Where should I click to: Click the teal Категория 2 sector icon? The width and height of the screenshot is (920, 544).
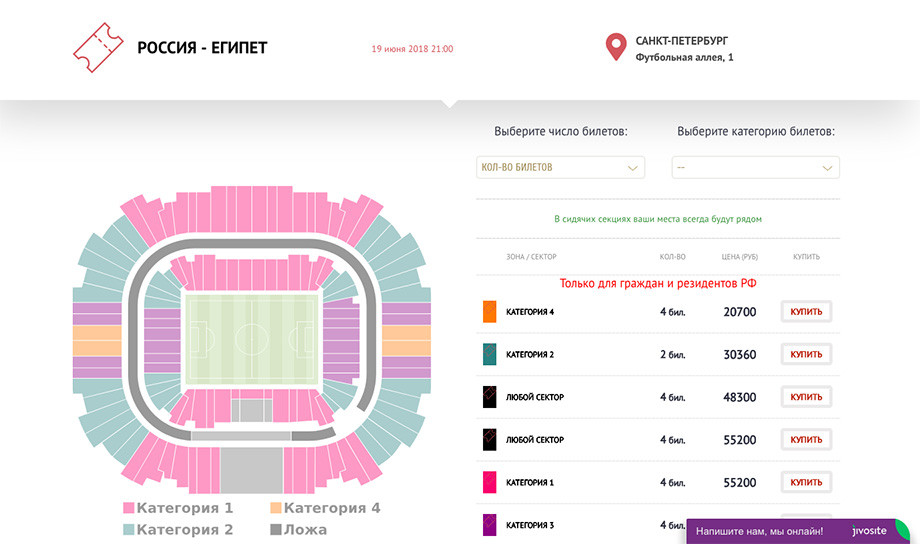point(490,354)
